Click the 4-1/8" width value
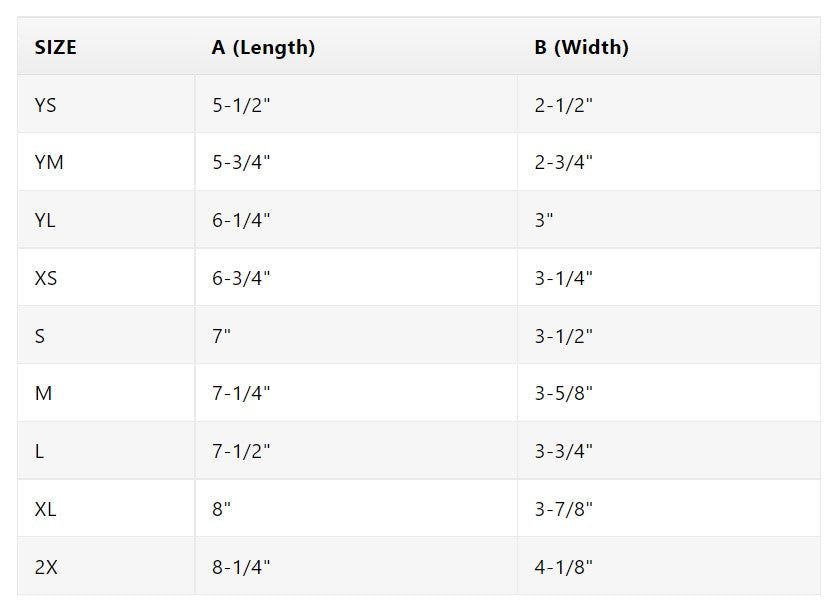837x611 pixels. click(563, 567)
